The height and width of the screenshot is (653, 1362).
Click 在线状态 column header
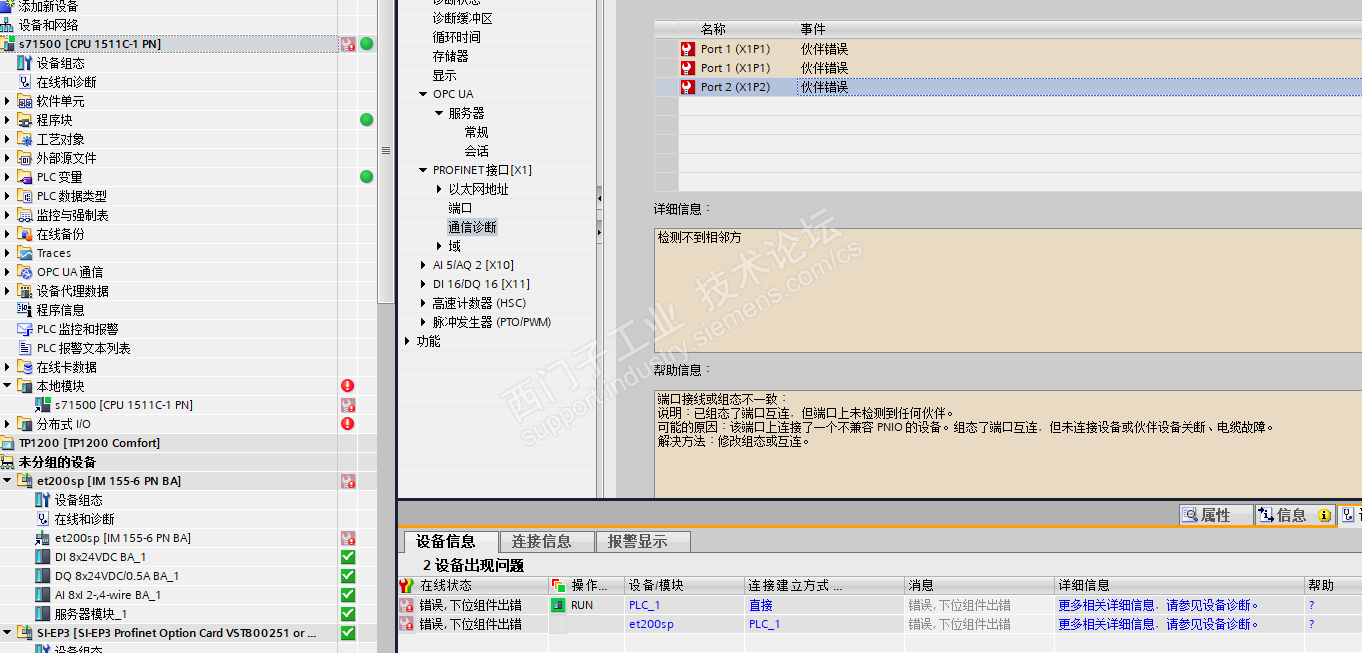coord(446,585)
